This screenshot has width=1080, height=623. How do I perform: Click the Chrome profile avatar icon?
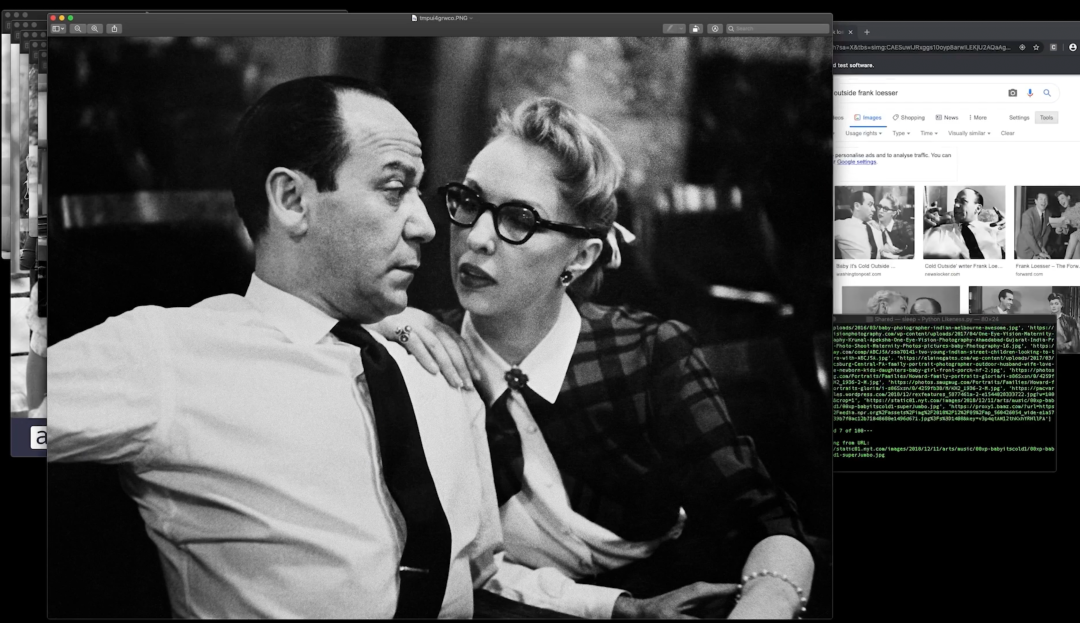[x=1072, y=47]
